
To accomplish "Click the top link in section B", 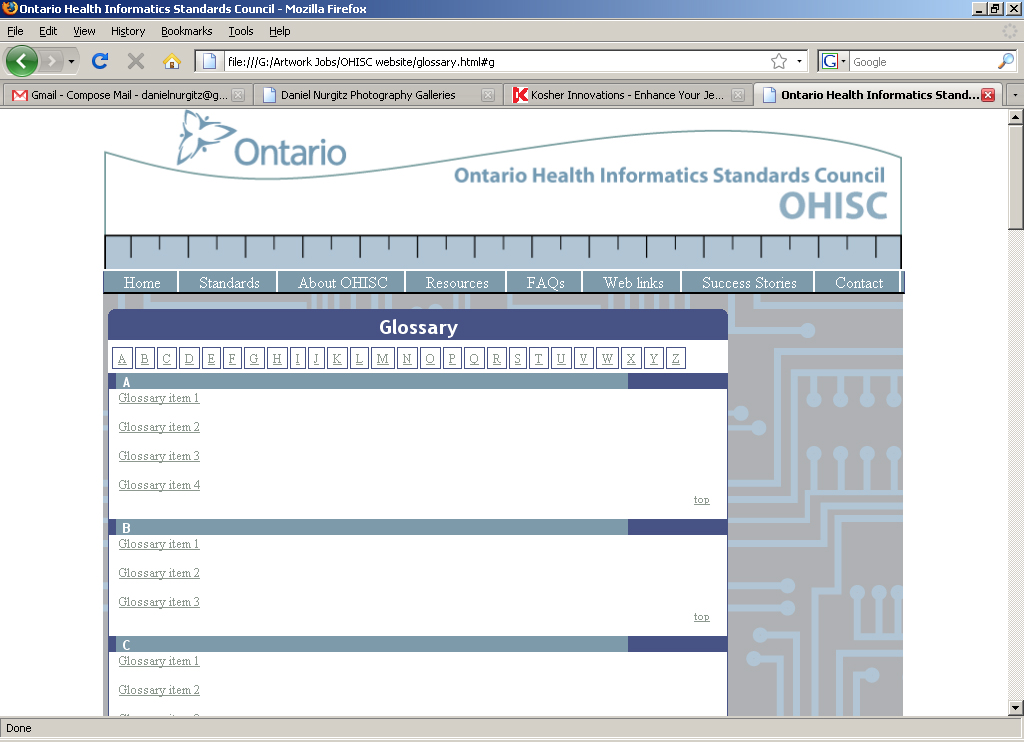I will click(701, 617).
